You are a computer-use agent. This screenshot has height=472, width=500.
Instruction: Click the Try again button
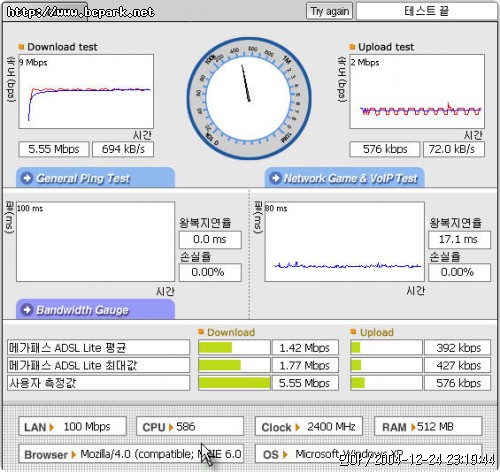pos(329,11)
